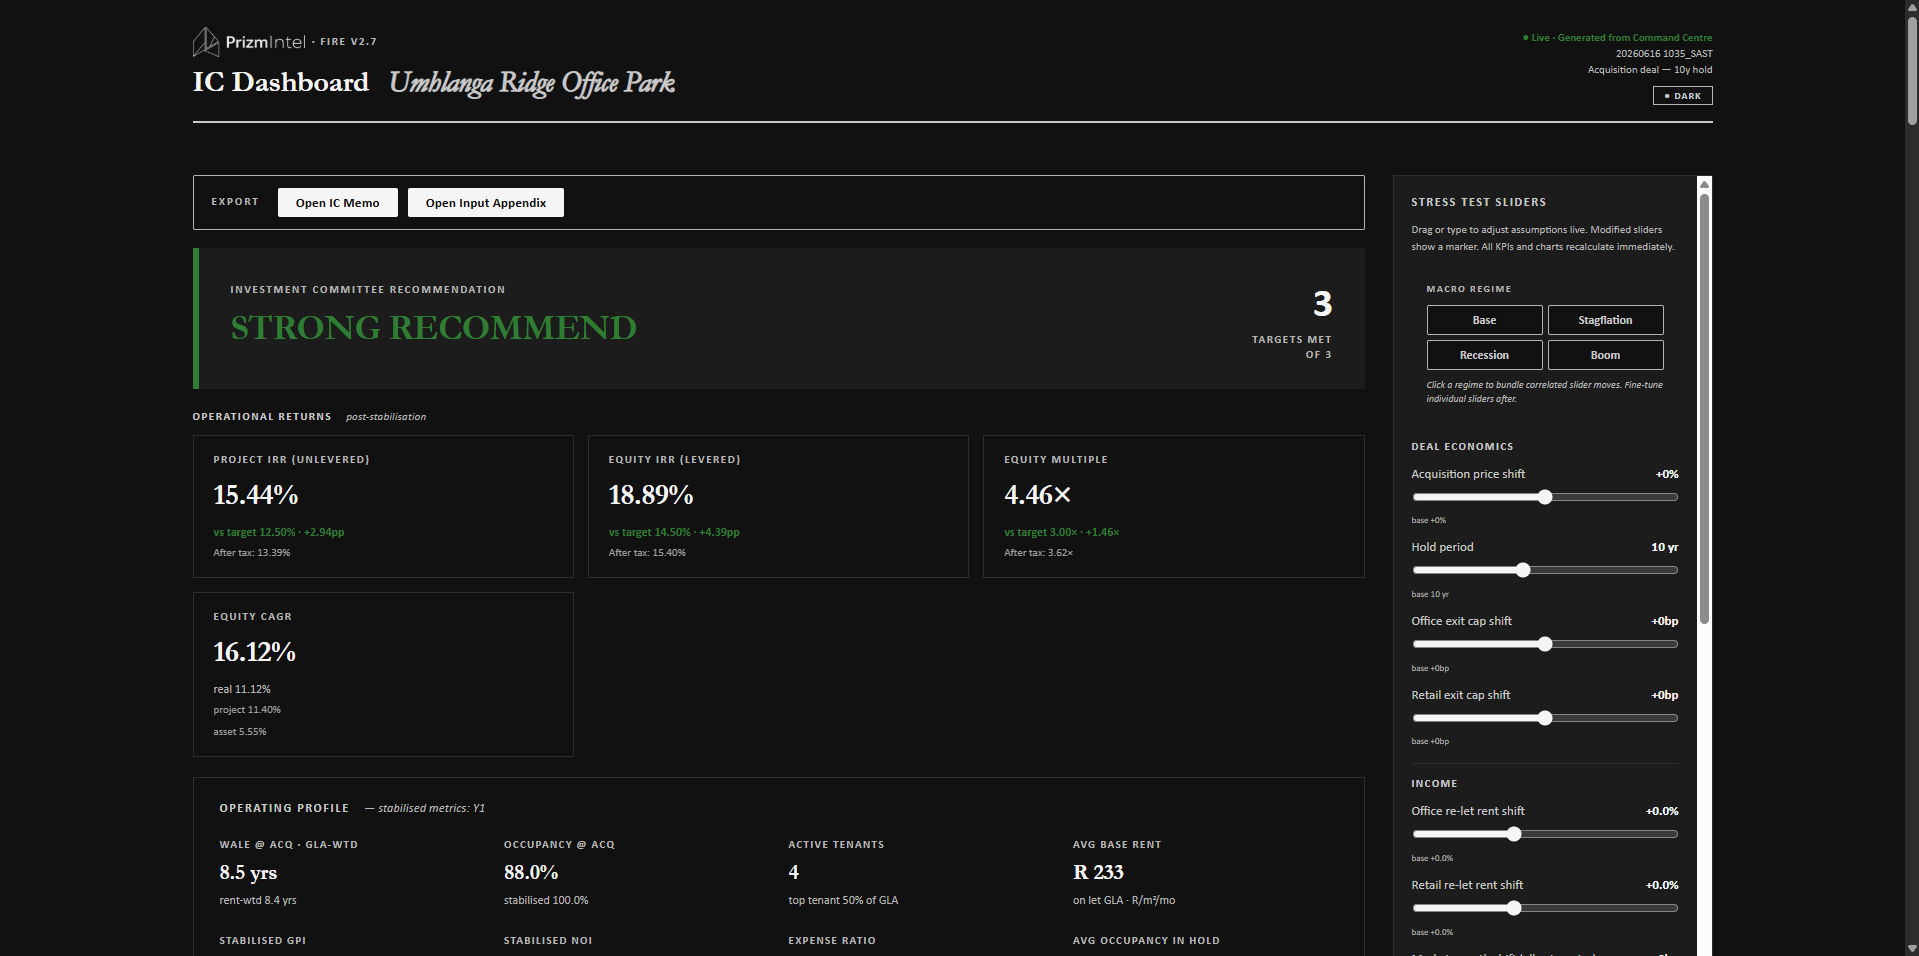Click the Acquisition price shift +0% value field
The height and width of the screenshot is (956, 1919).
point(1666,474)
